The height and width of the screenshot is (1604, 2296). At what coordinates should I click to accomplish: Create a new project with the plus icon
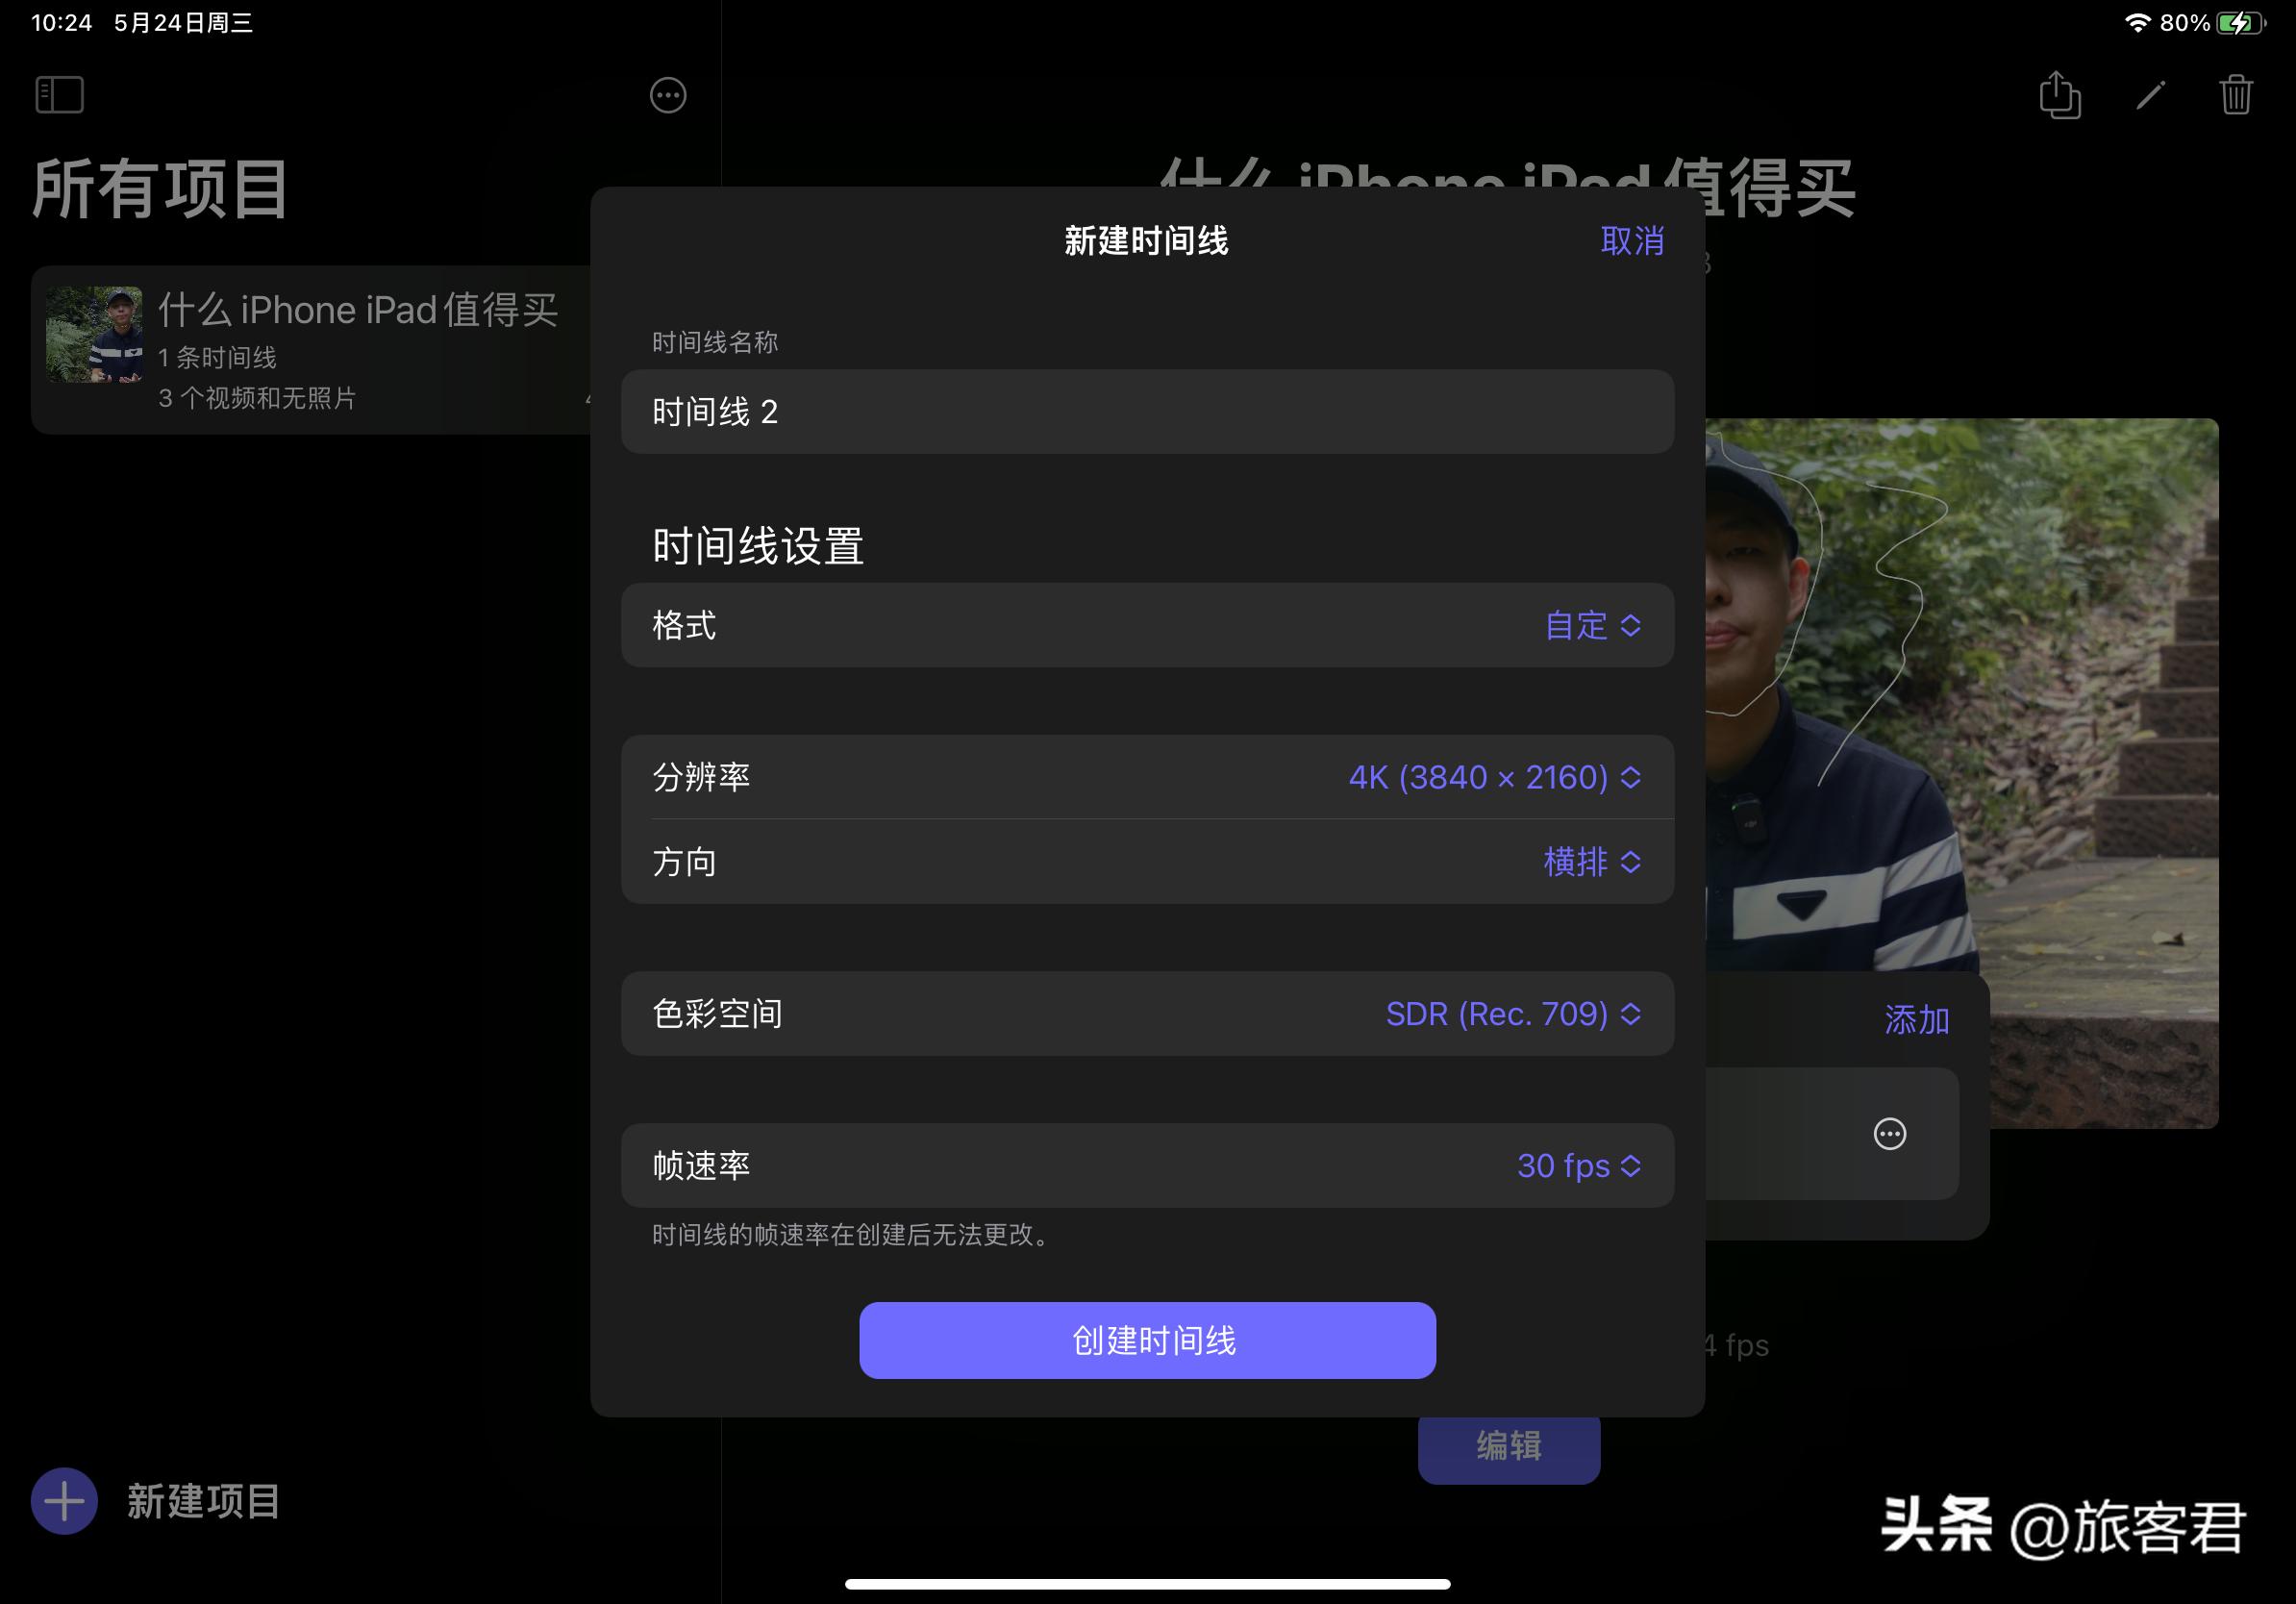[63, 1501]
